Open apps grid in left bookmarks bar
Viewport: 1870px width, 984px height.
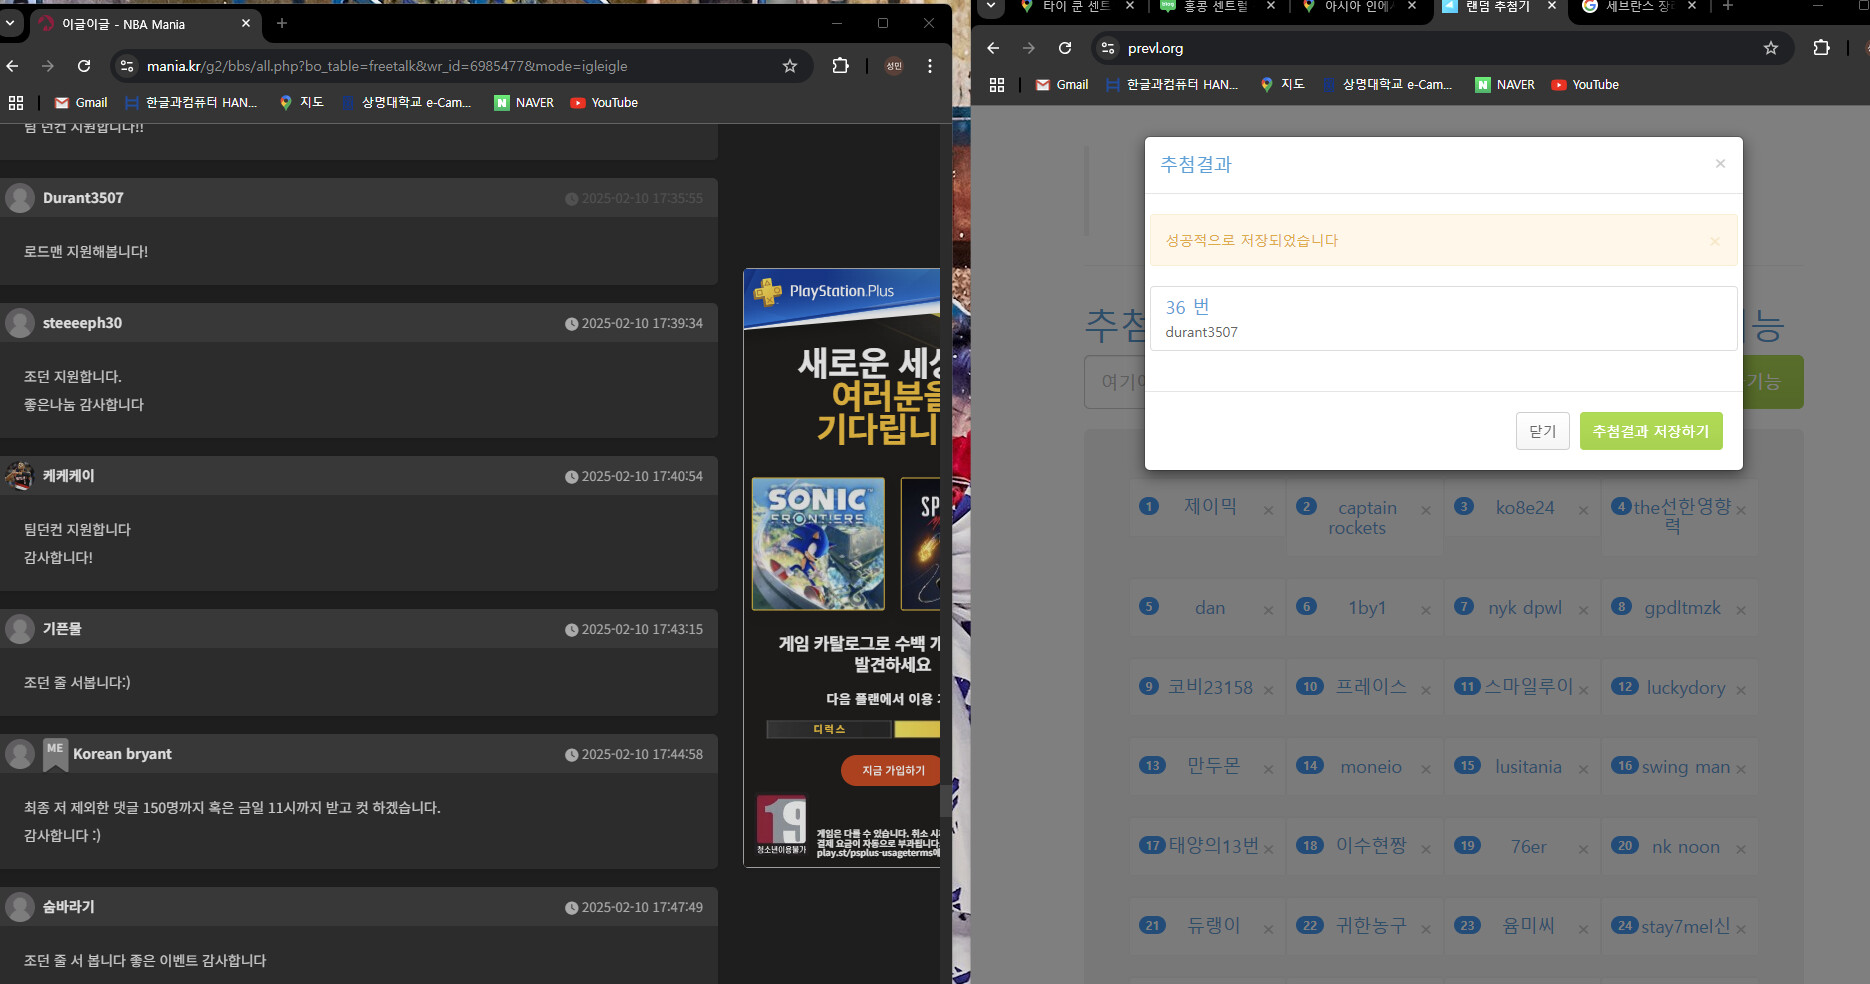16,103
